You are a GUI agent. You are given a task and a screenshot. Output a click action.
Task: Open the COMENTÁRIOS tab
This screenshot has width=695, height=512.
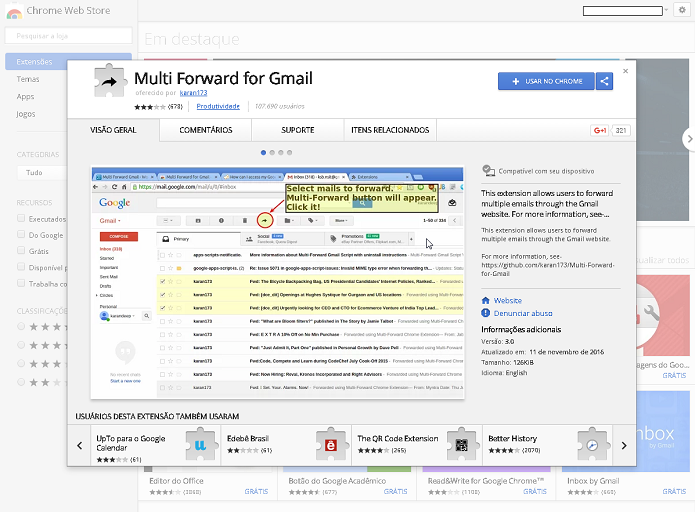[206, 130]
